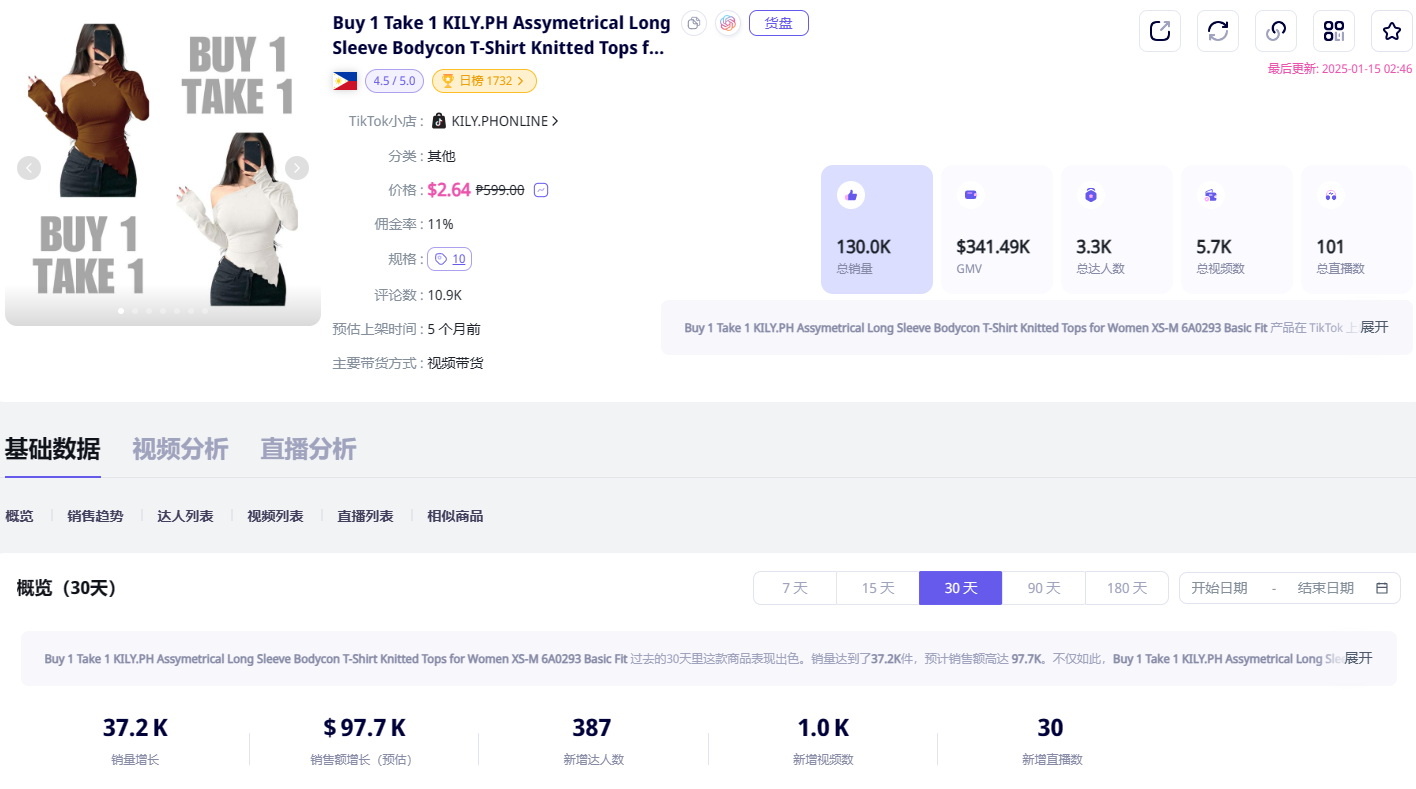The height and width of the screenshot is (789, 1416).
Task: Open the KILY.PHONLINE shop link
Action: 500,121
